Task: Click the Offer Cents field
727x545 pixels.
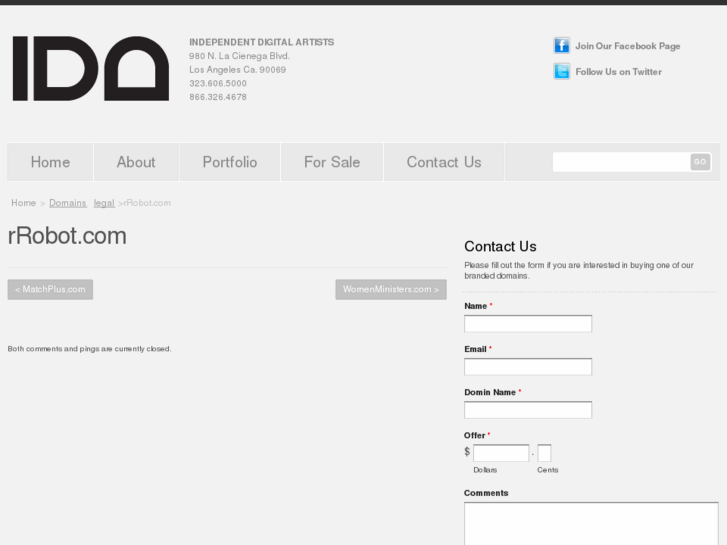Action: pos(544,453)
